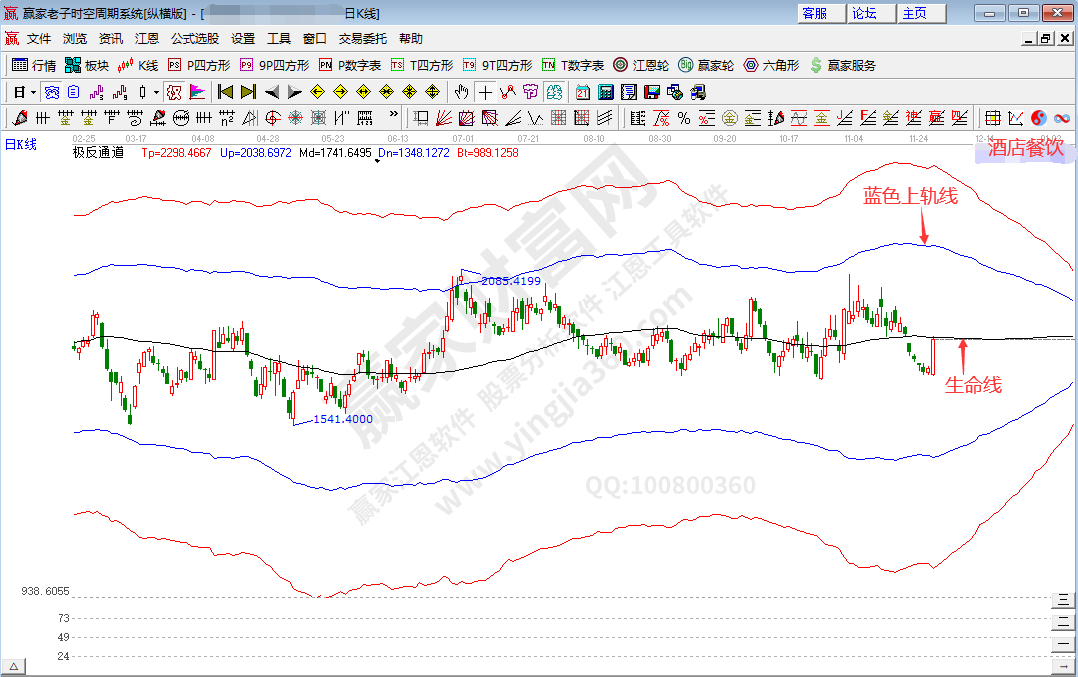Select the hand pan tool
This screenshot has height=677, width=1078.
pyautogui.click(x=461, y=92)
